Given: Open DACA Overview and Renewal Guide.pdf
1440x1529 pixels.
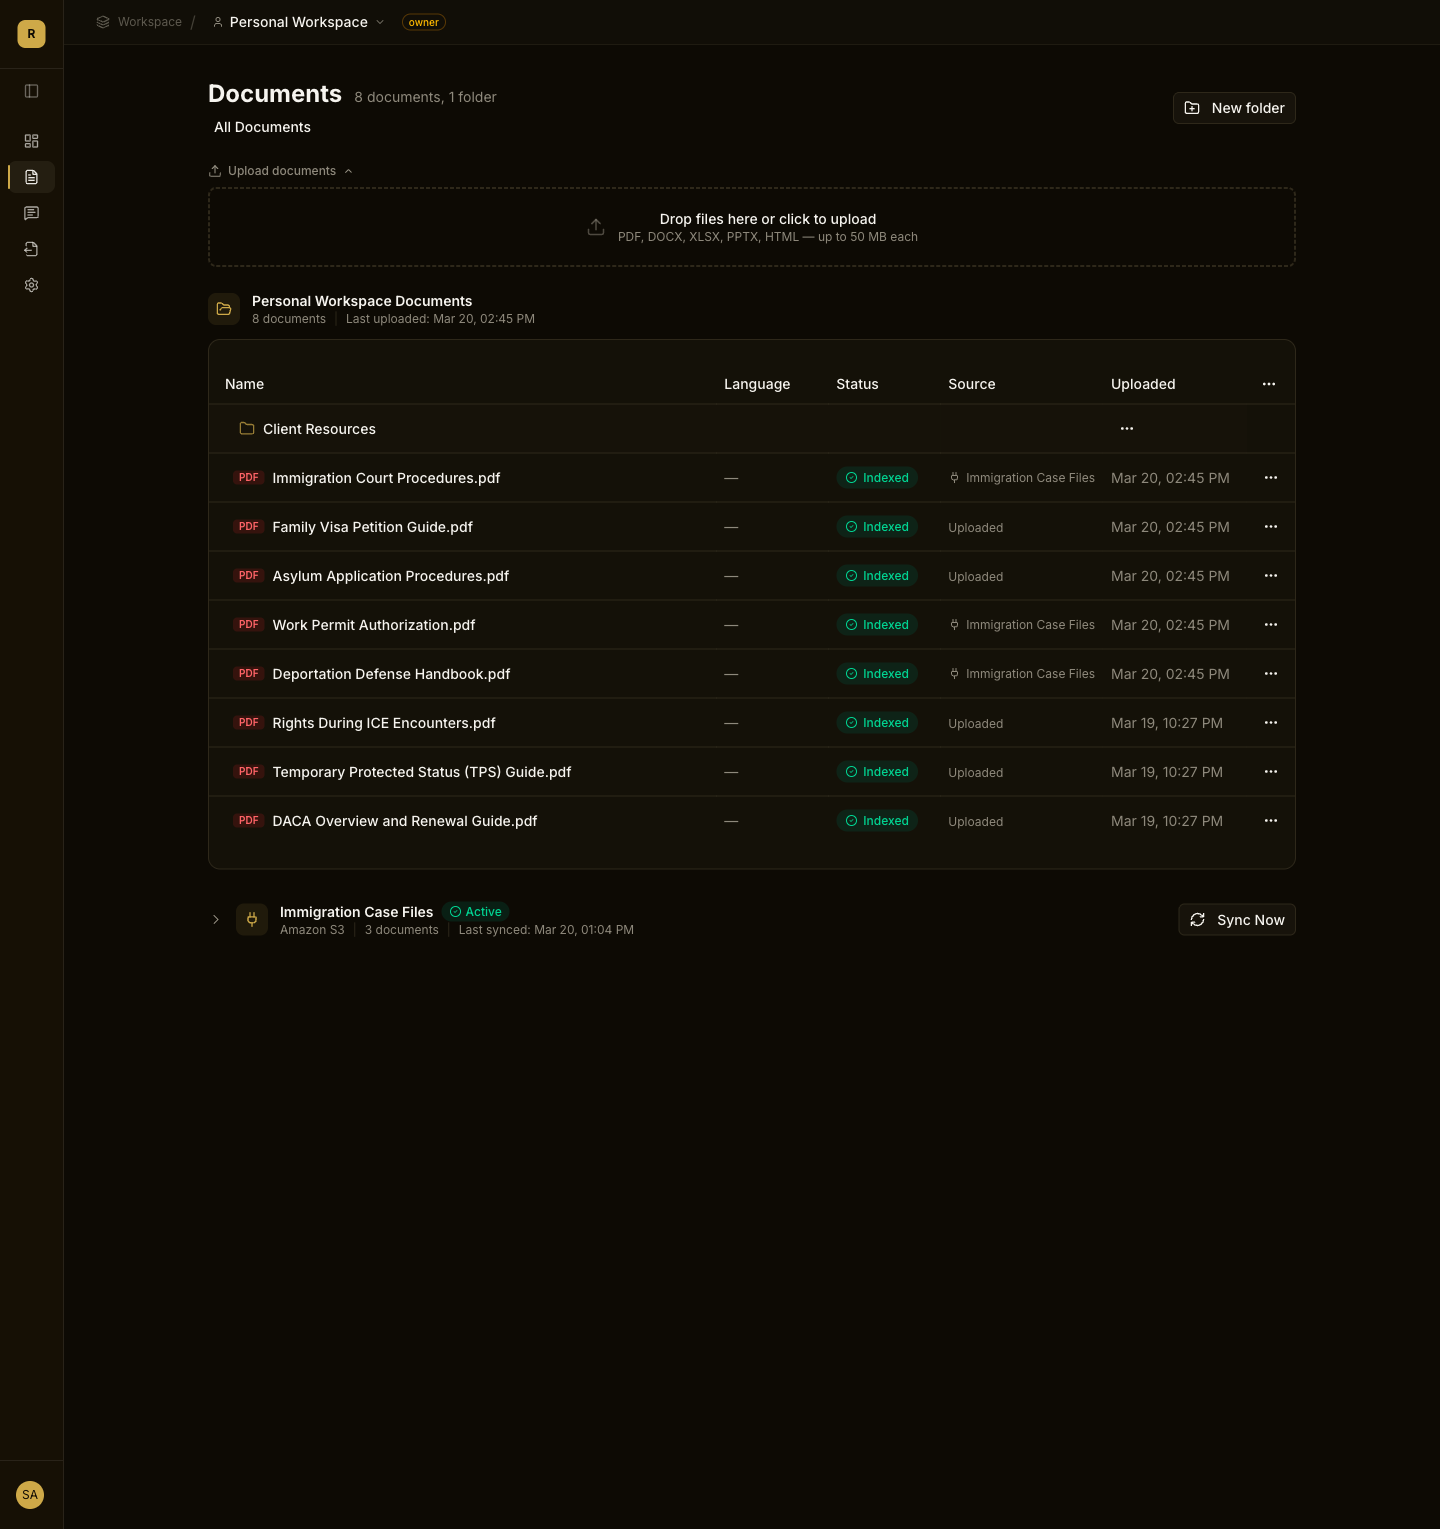Looking at the screenshot, I should 405,821.
